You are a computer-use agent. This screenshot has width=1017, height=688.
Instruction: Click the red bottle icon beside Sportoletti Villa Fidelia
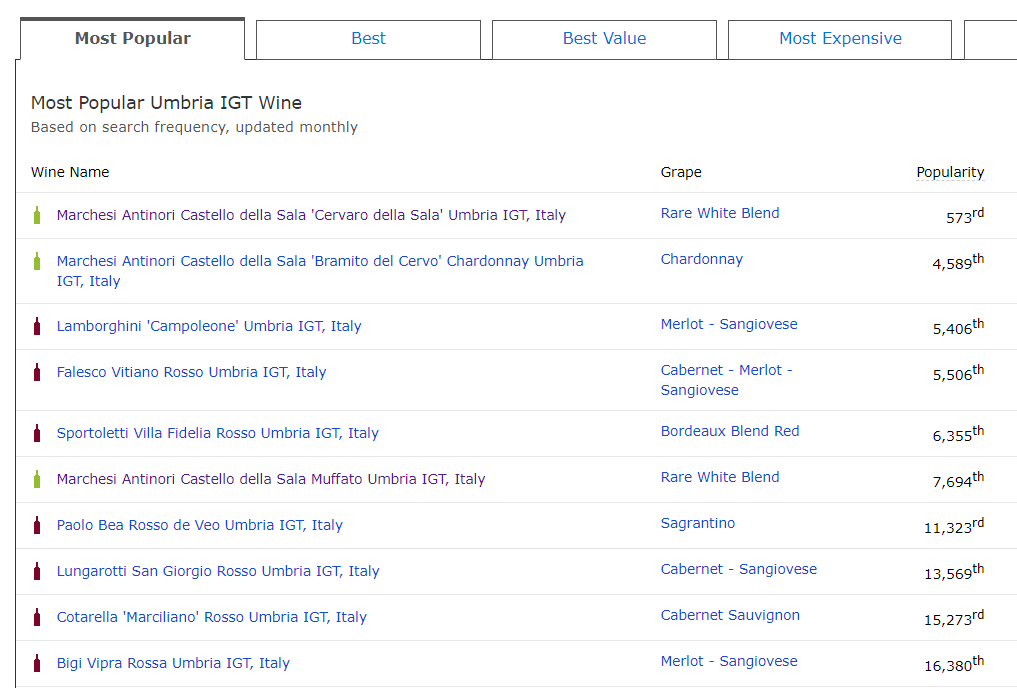37,433
